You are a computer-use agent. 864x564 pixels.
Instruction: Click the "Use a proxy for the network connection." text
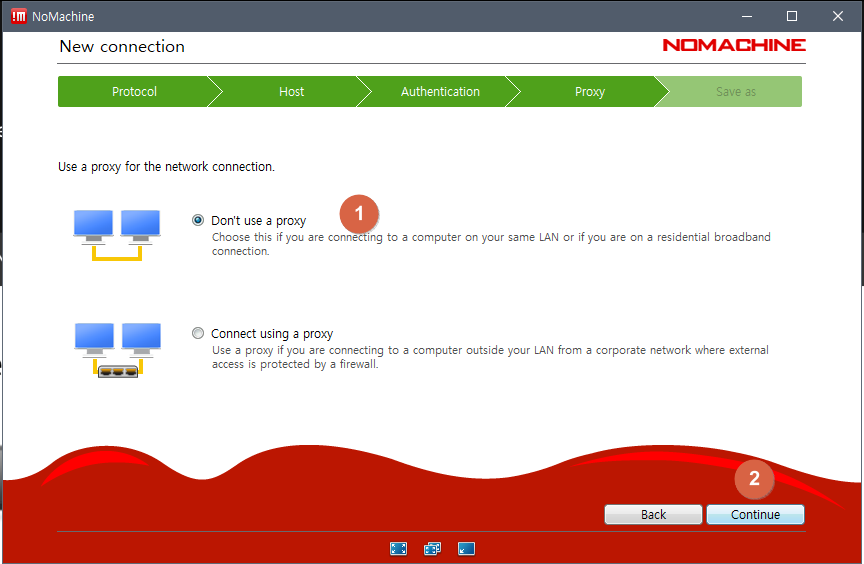pos(166,167)
